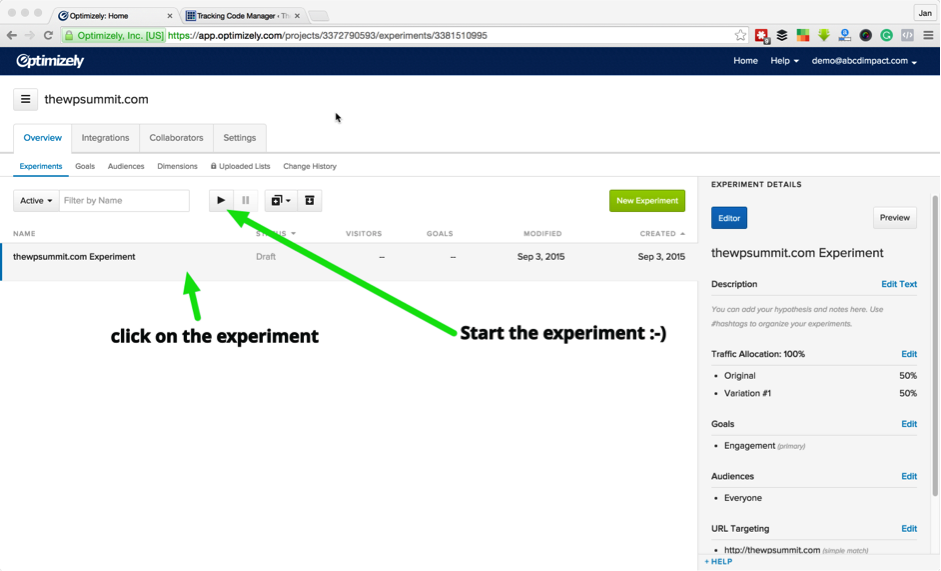Screen dimensions: 941x571
Task: Select the Change History sub-tab
Action: click(x=310, y=166)
